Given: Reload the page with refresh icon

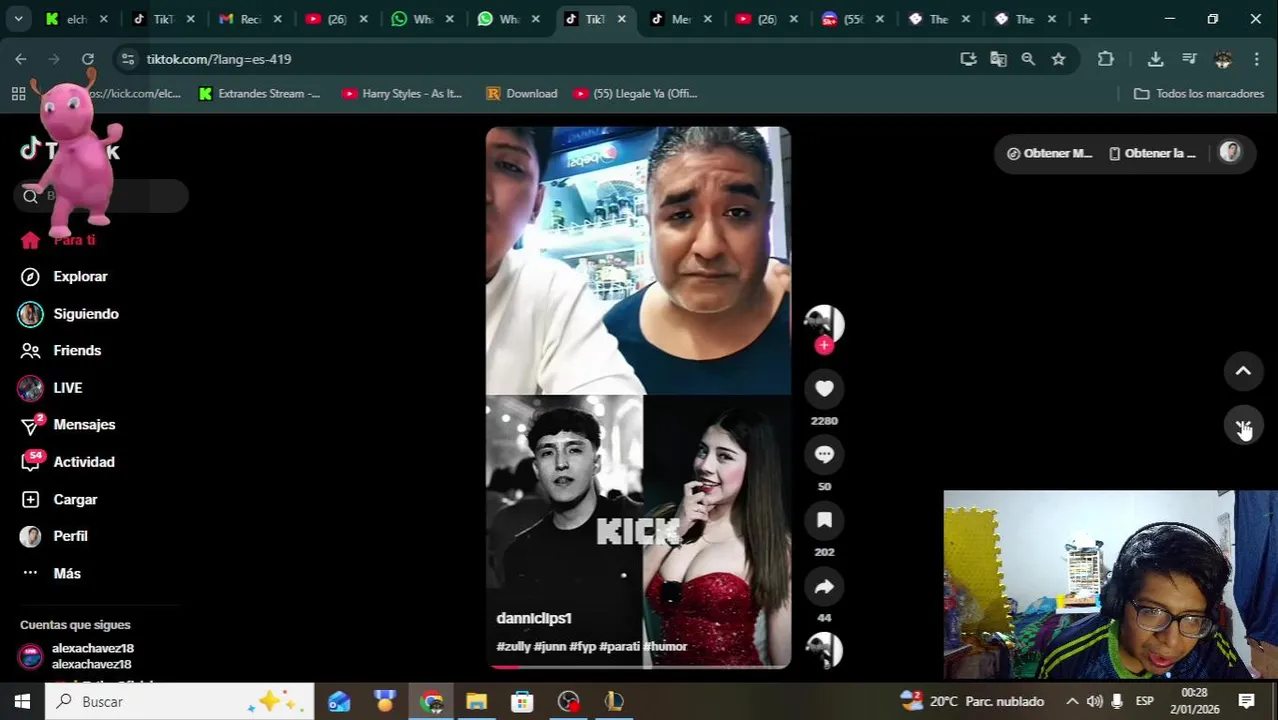Looking at the screenshot, I should click(88, 59).
